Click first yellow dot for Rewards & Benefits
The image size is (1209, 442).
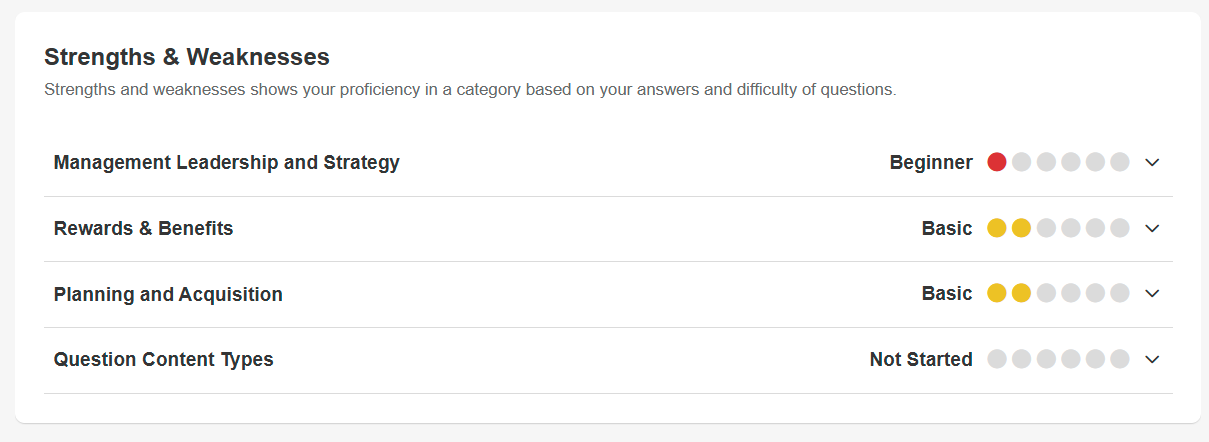pyautogui.click(x=997, y=228)
